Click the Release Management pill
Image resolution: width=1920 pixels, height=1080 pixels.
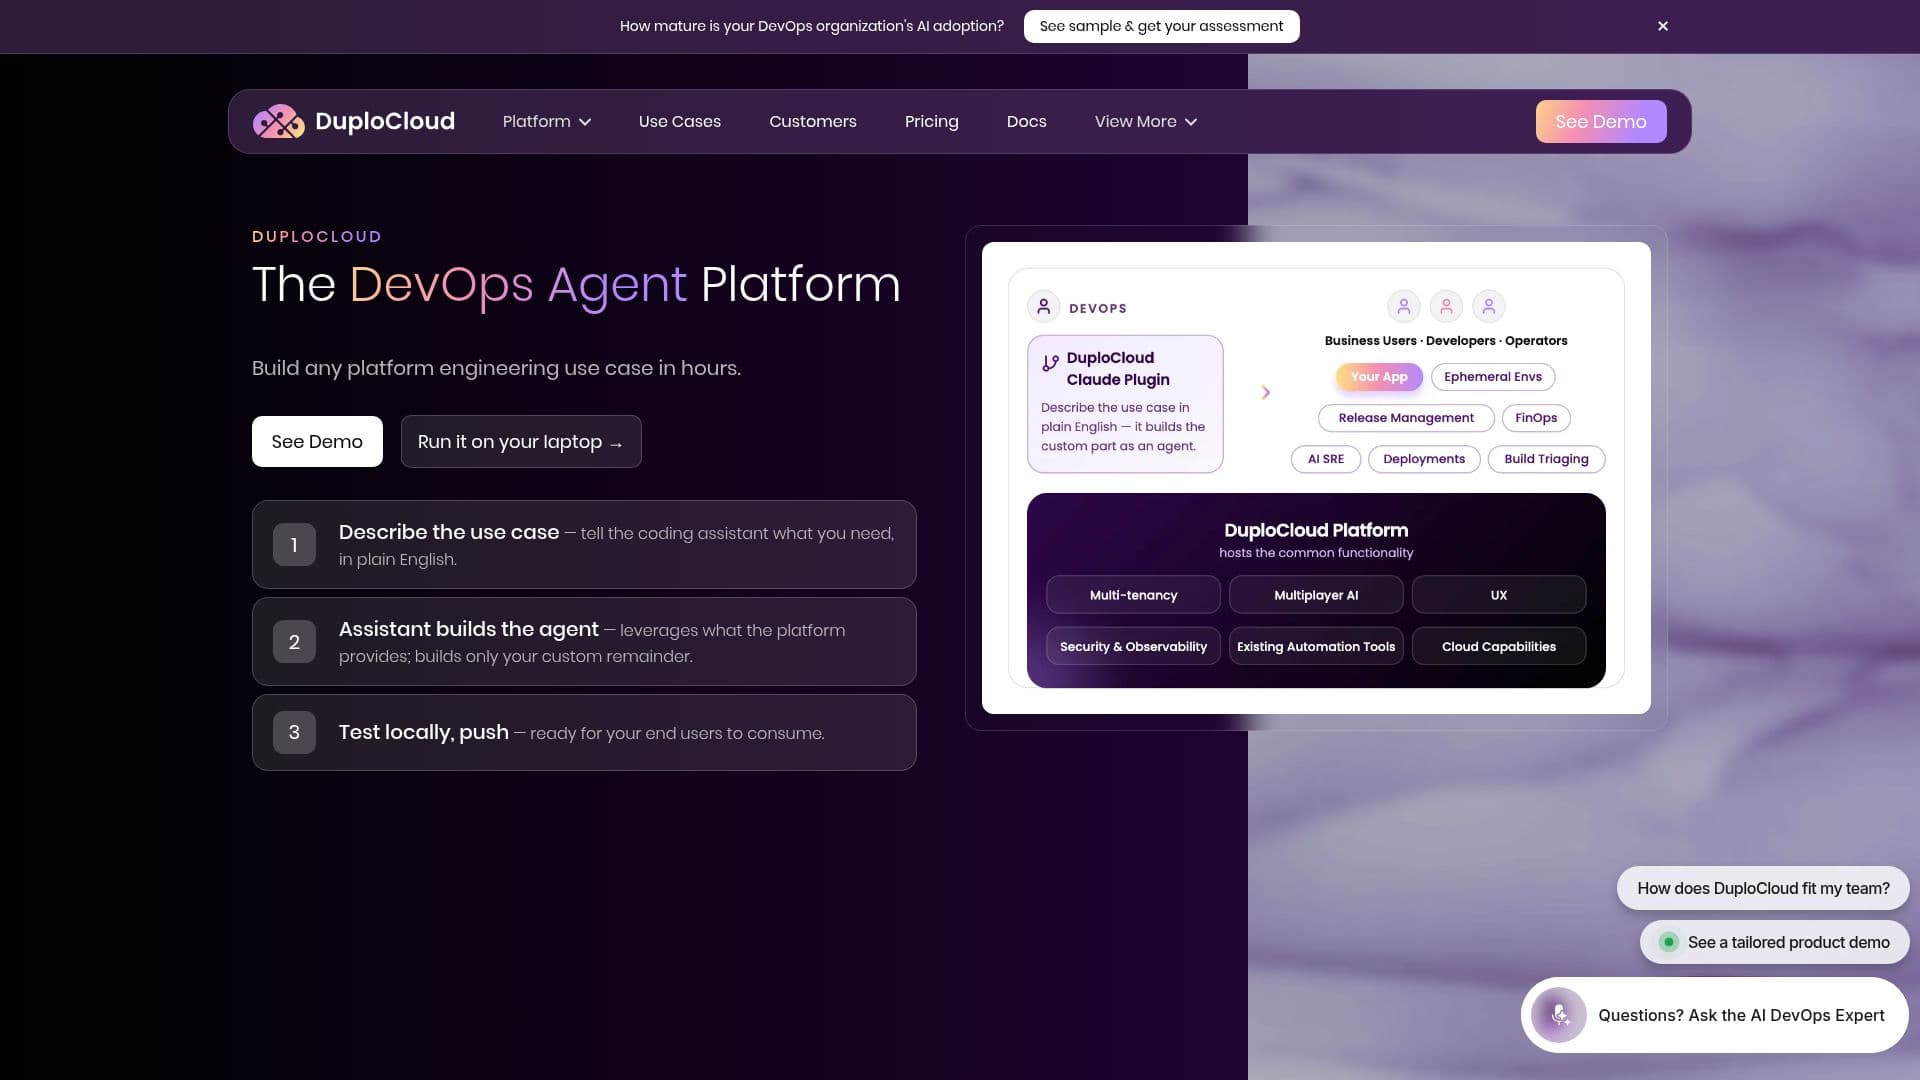[1406, 418]
